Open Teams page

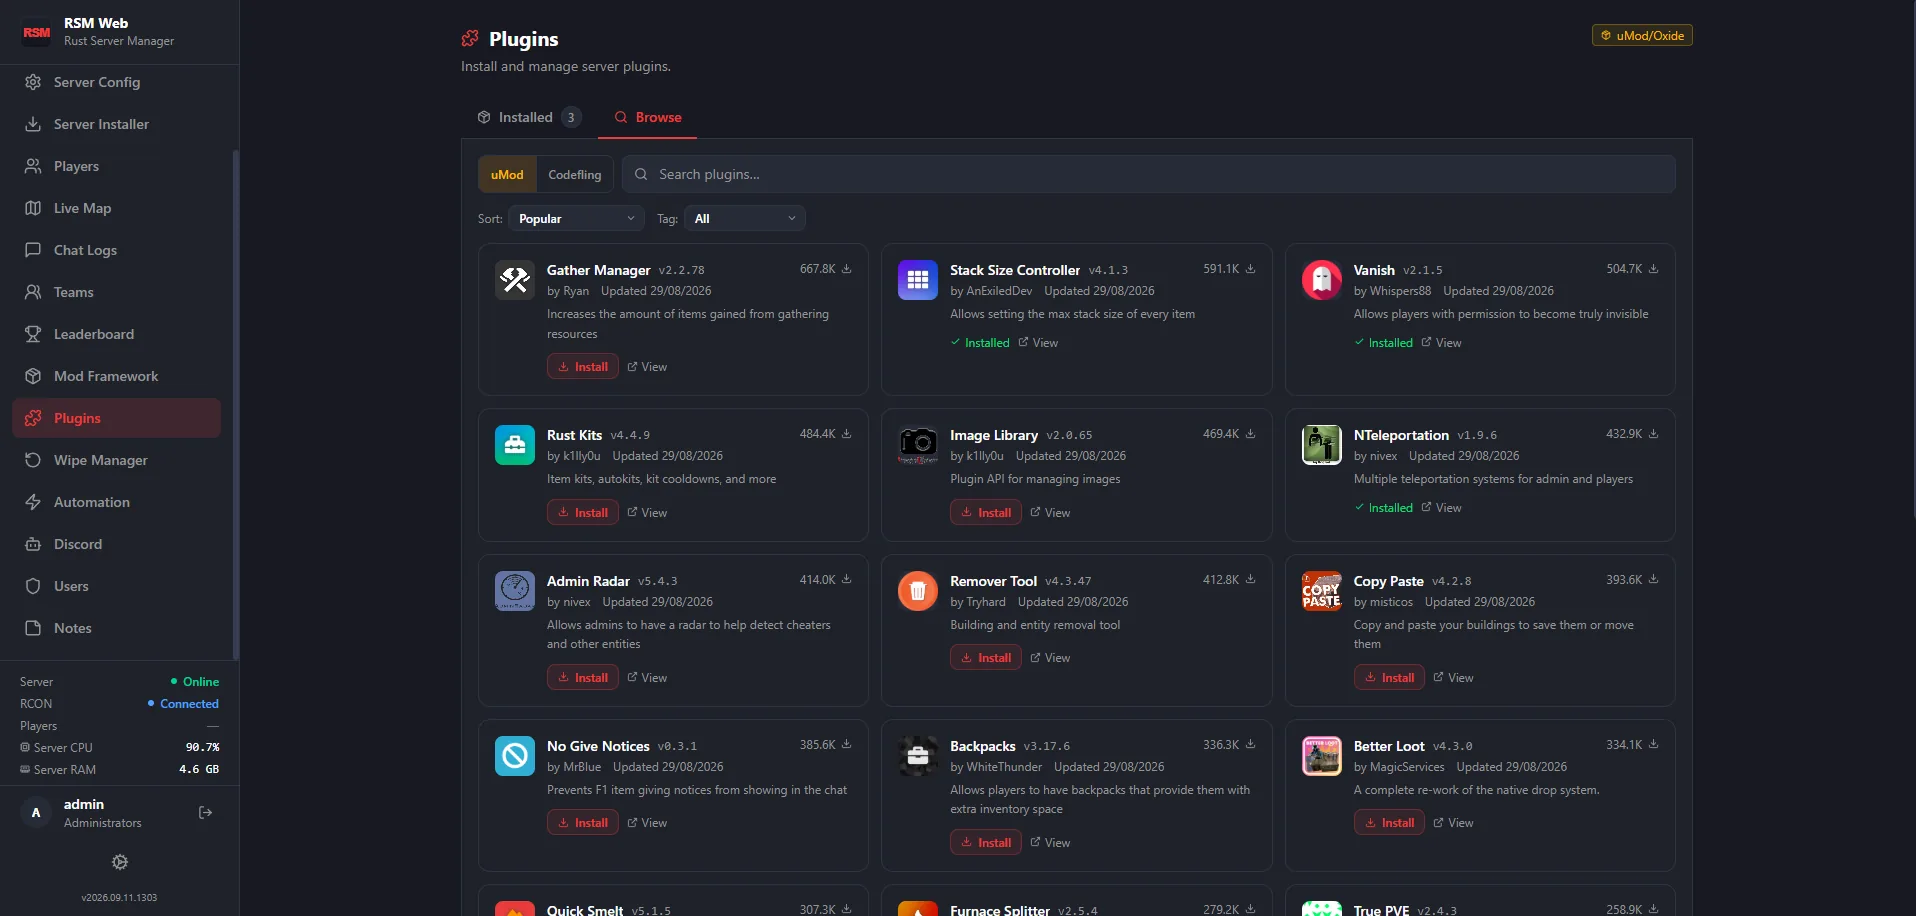point(116,292)
